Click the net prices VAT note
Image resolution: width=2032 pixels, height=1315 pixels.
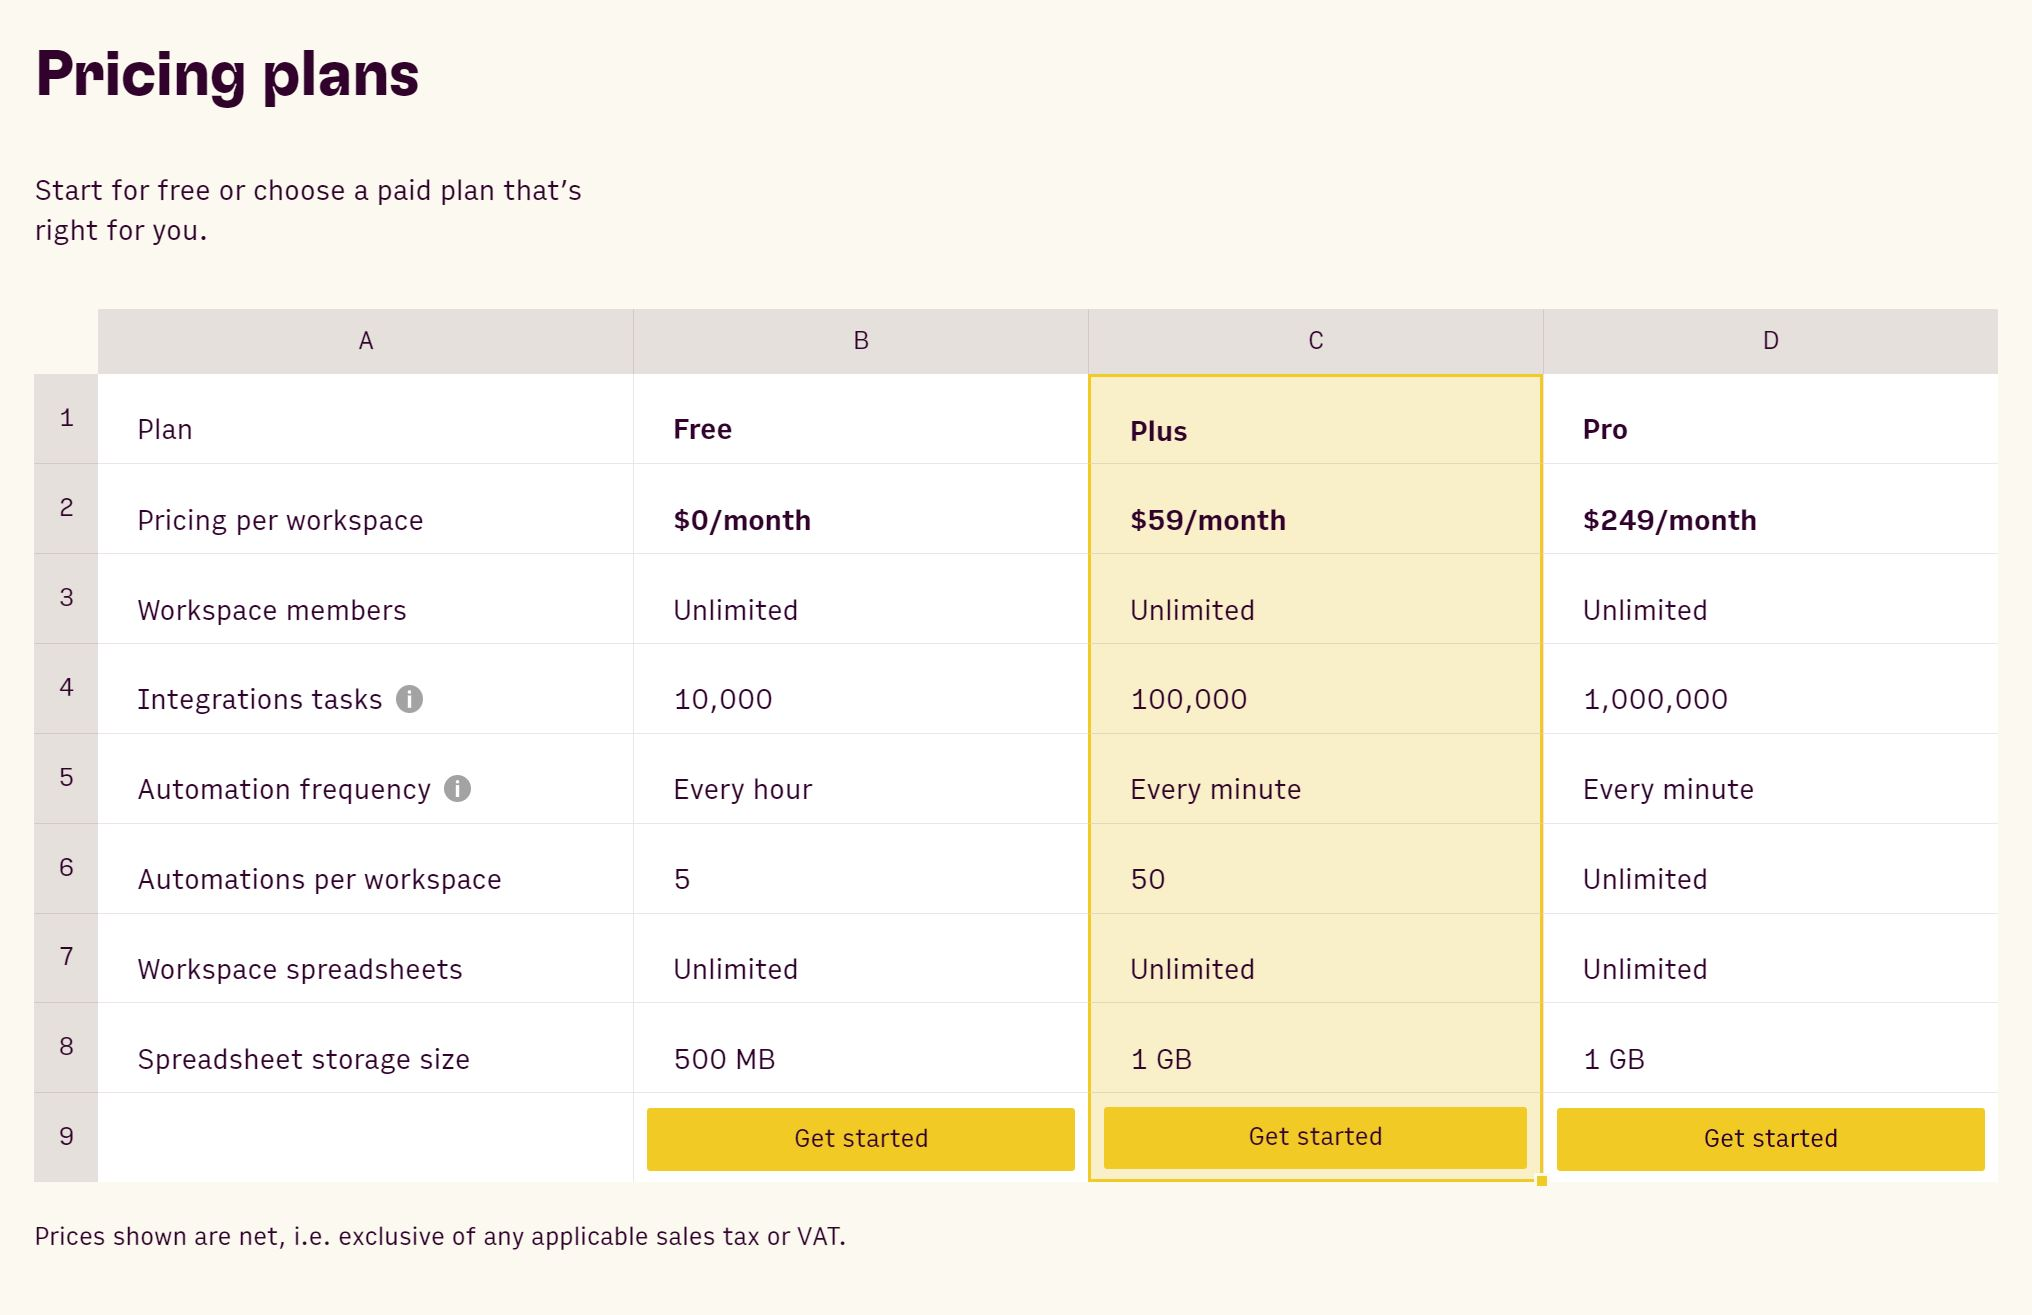coord(440,1237)
